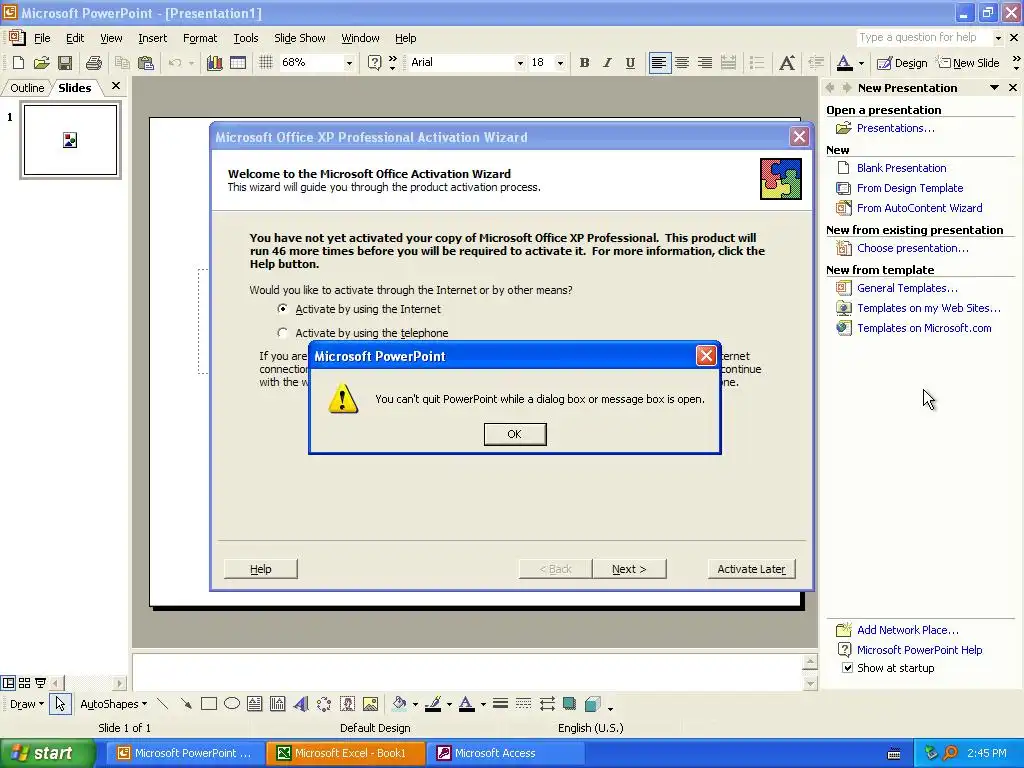
Task: Click the Bullets list toolbar icon
Action: pos(757,63)
